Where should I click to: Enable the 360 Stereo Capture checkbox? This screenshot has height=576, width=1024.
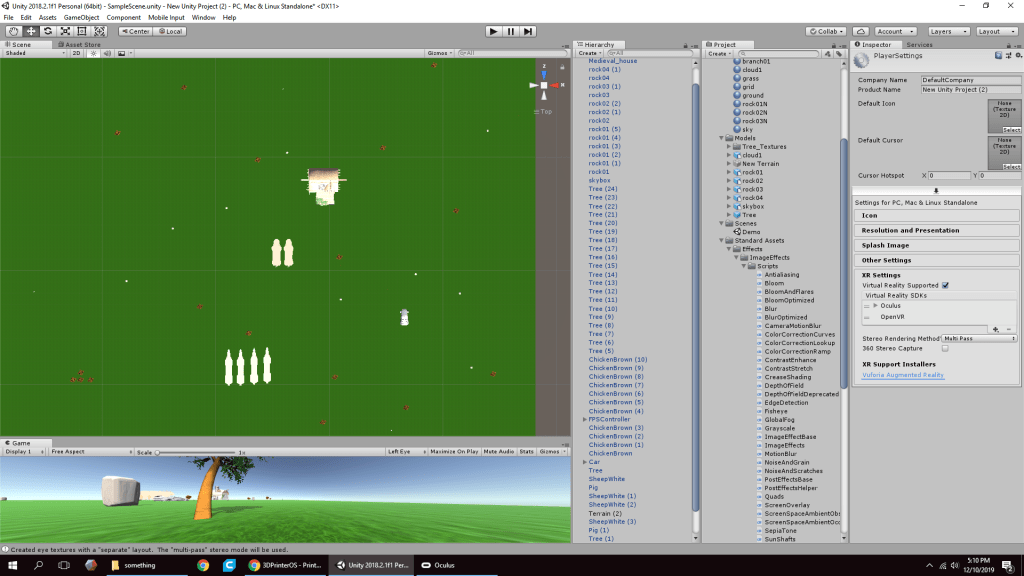pyautogui.click(x=945, y=348)
